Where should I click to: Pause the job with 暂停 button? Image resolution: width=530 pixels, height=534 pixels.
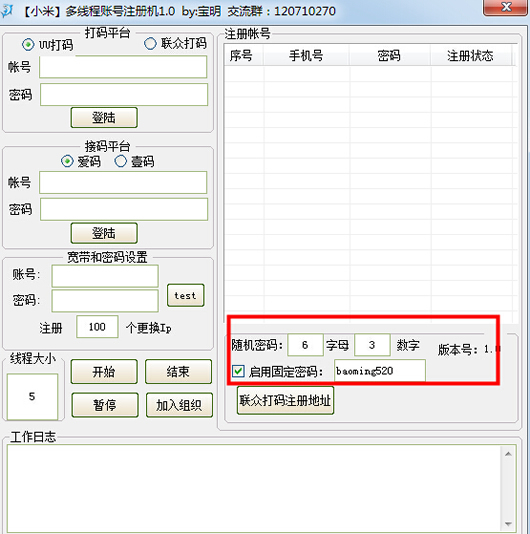(x=105, y=405)
